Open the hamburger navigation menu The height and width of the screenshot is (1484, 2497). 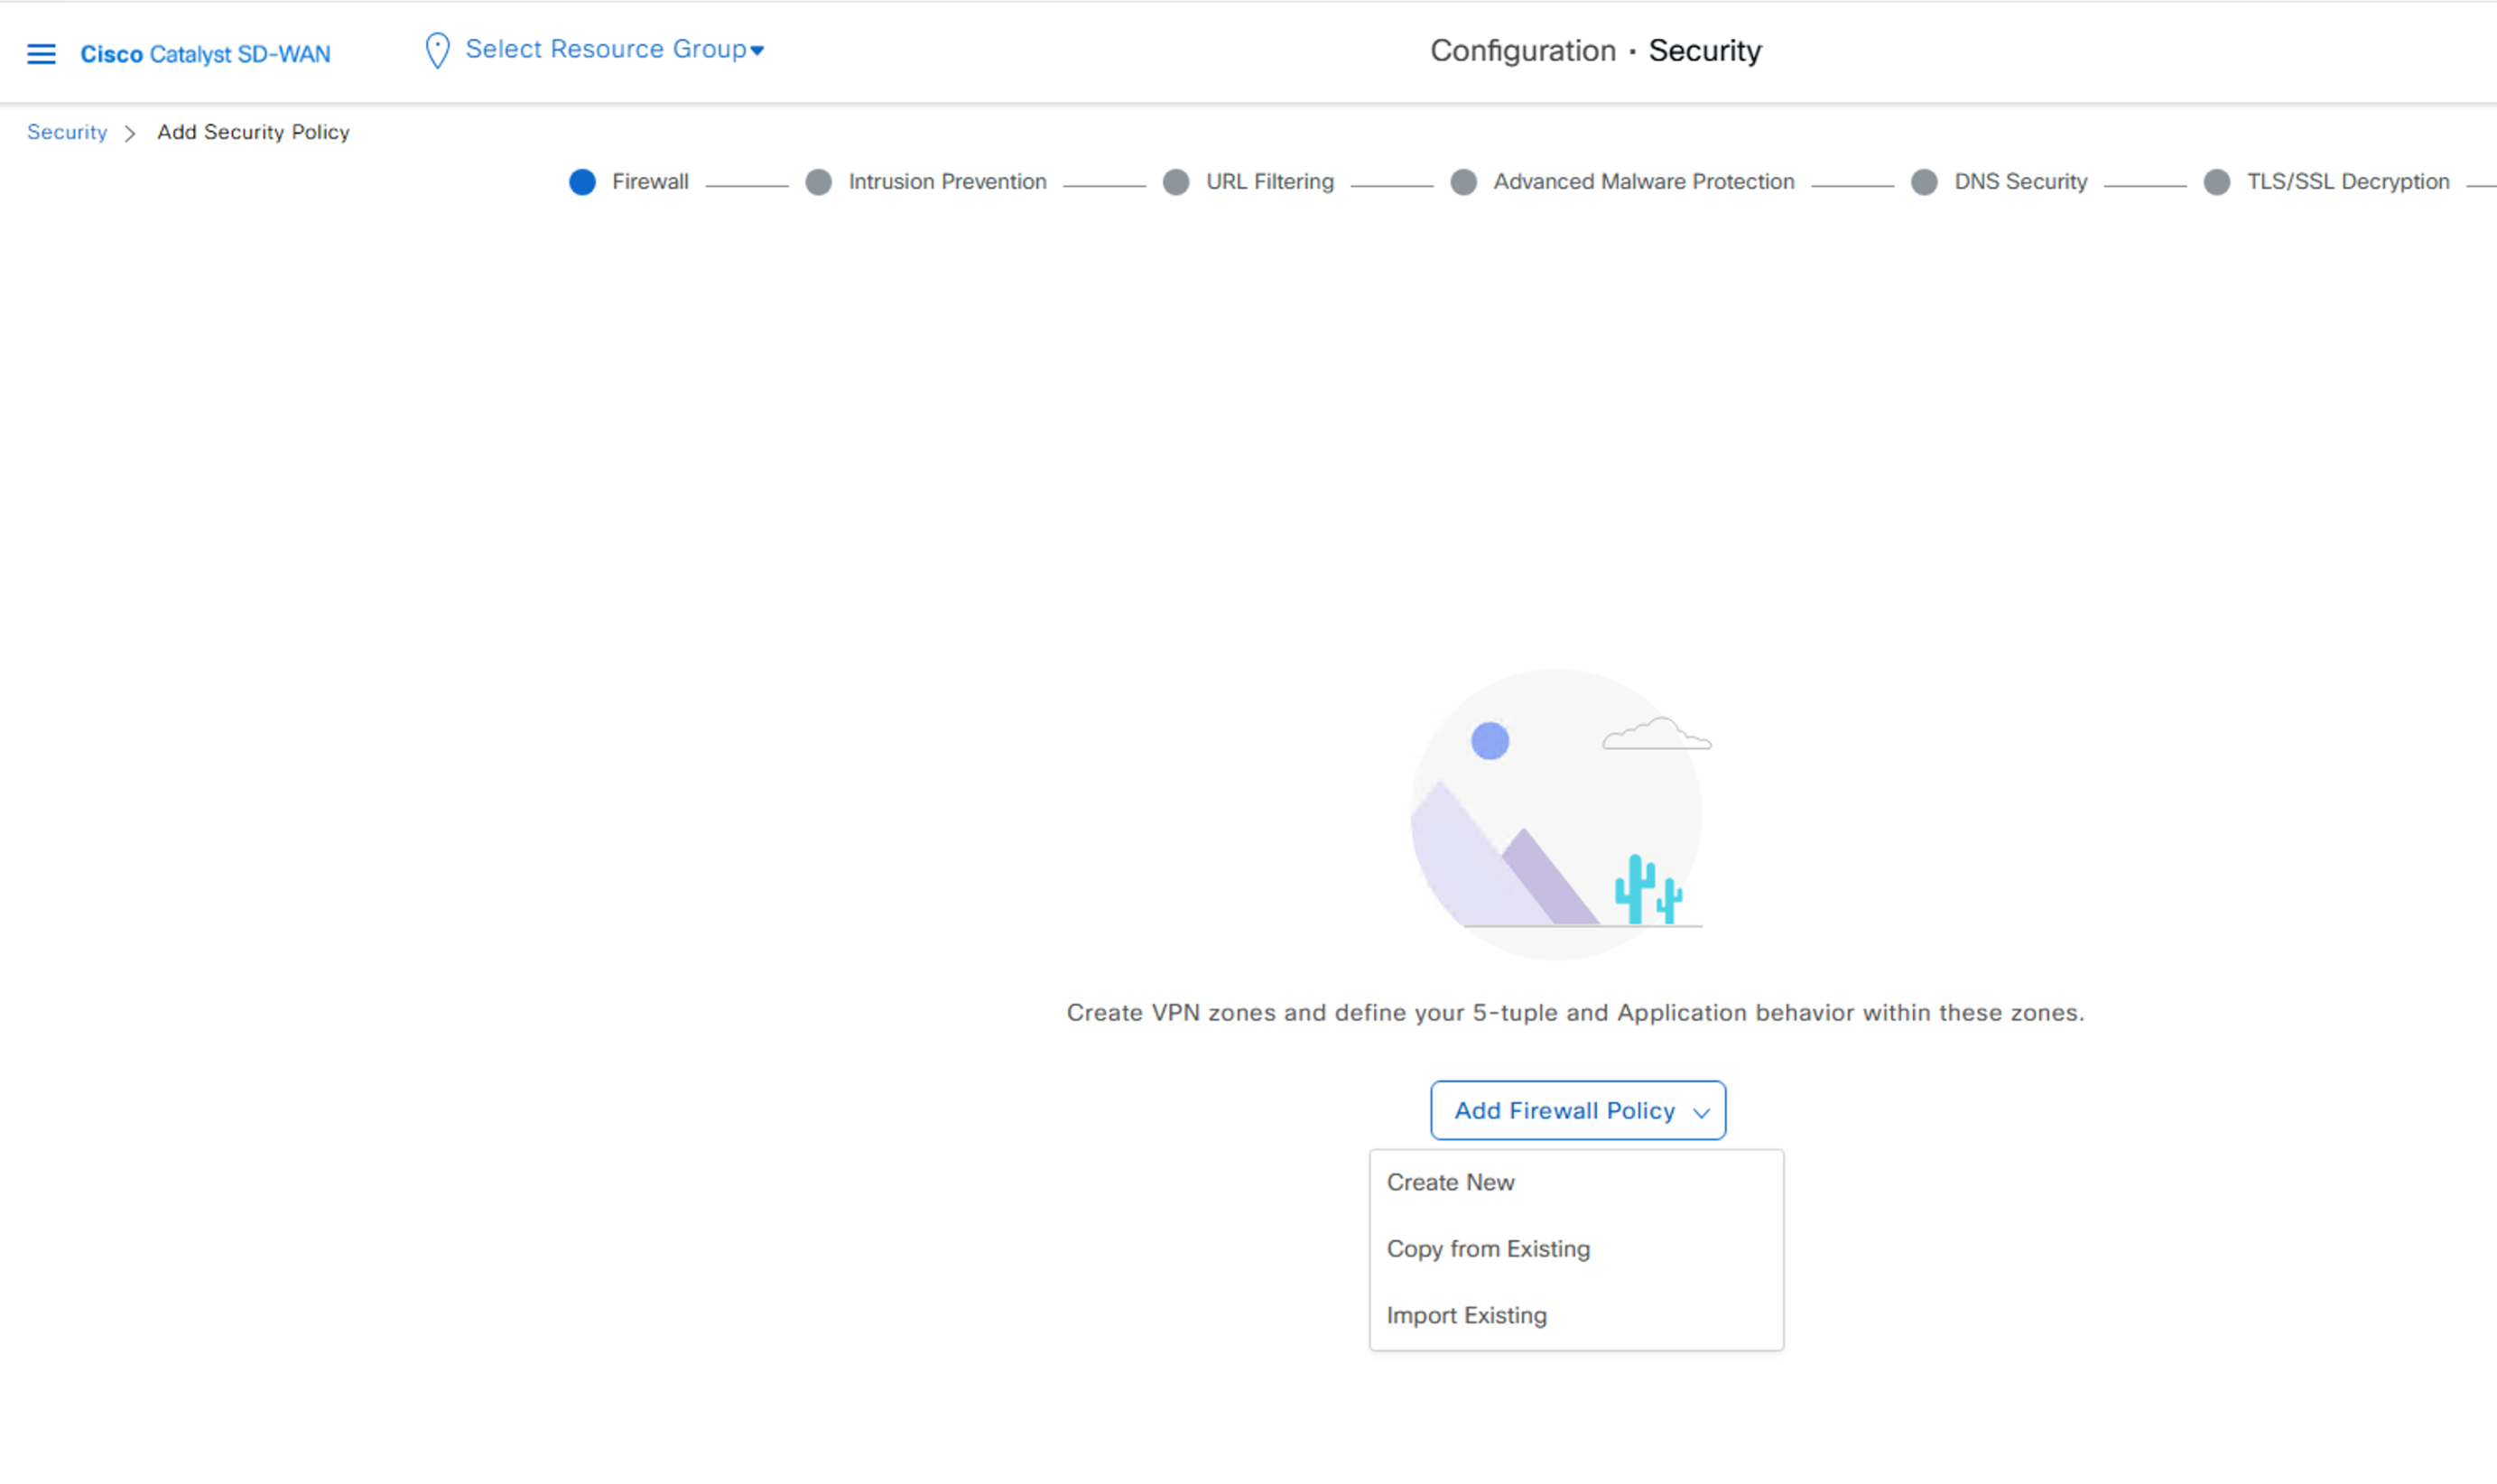pyautogui.click(x=41, y=53)
